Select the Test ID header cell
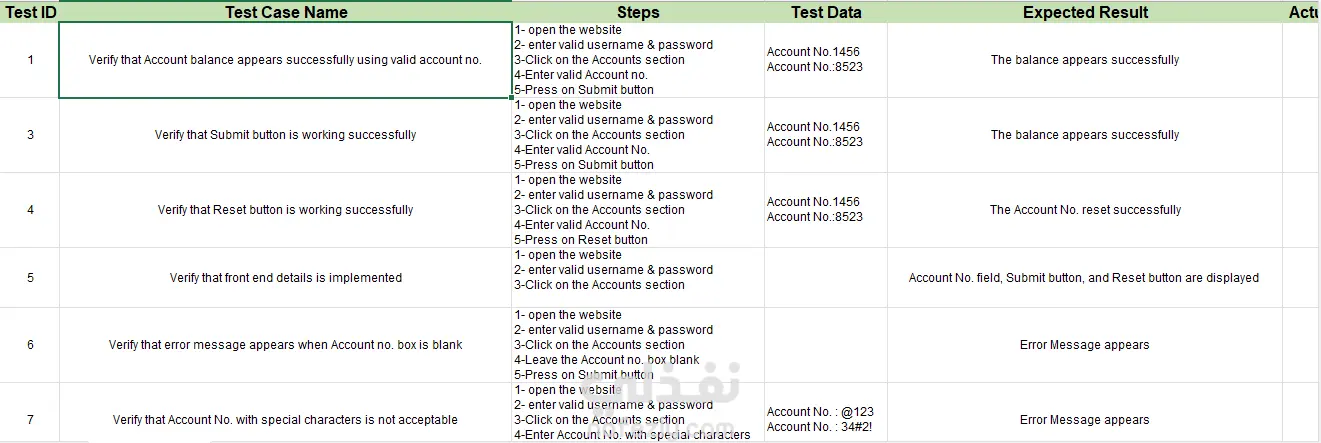The height and width of the screenshot is (443, 1321). tap(29, 12)
